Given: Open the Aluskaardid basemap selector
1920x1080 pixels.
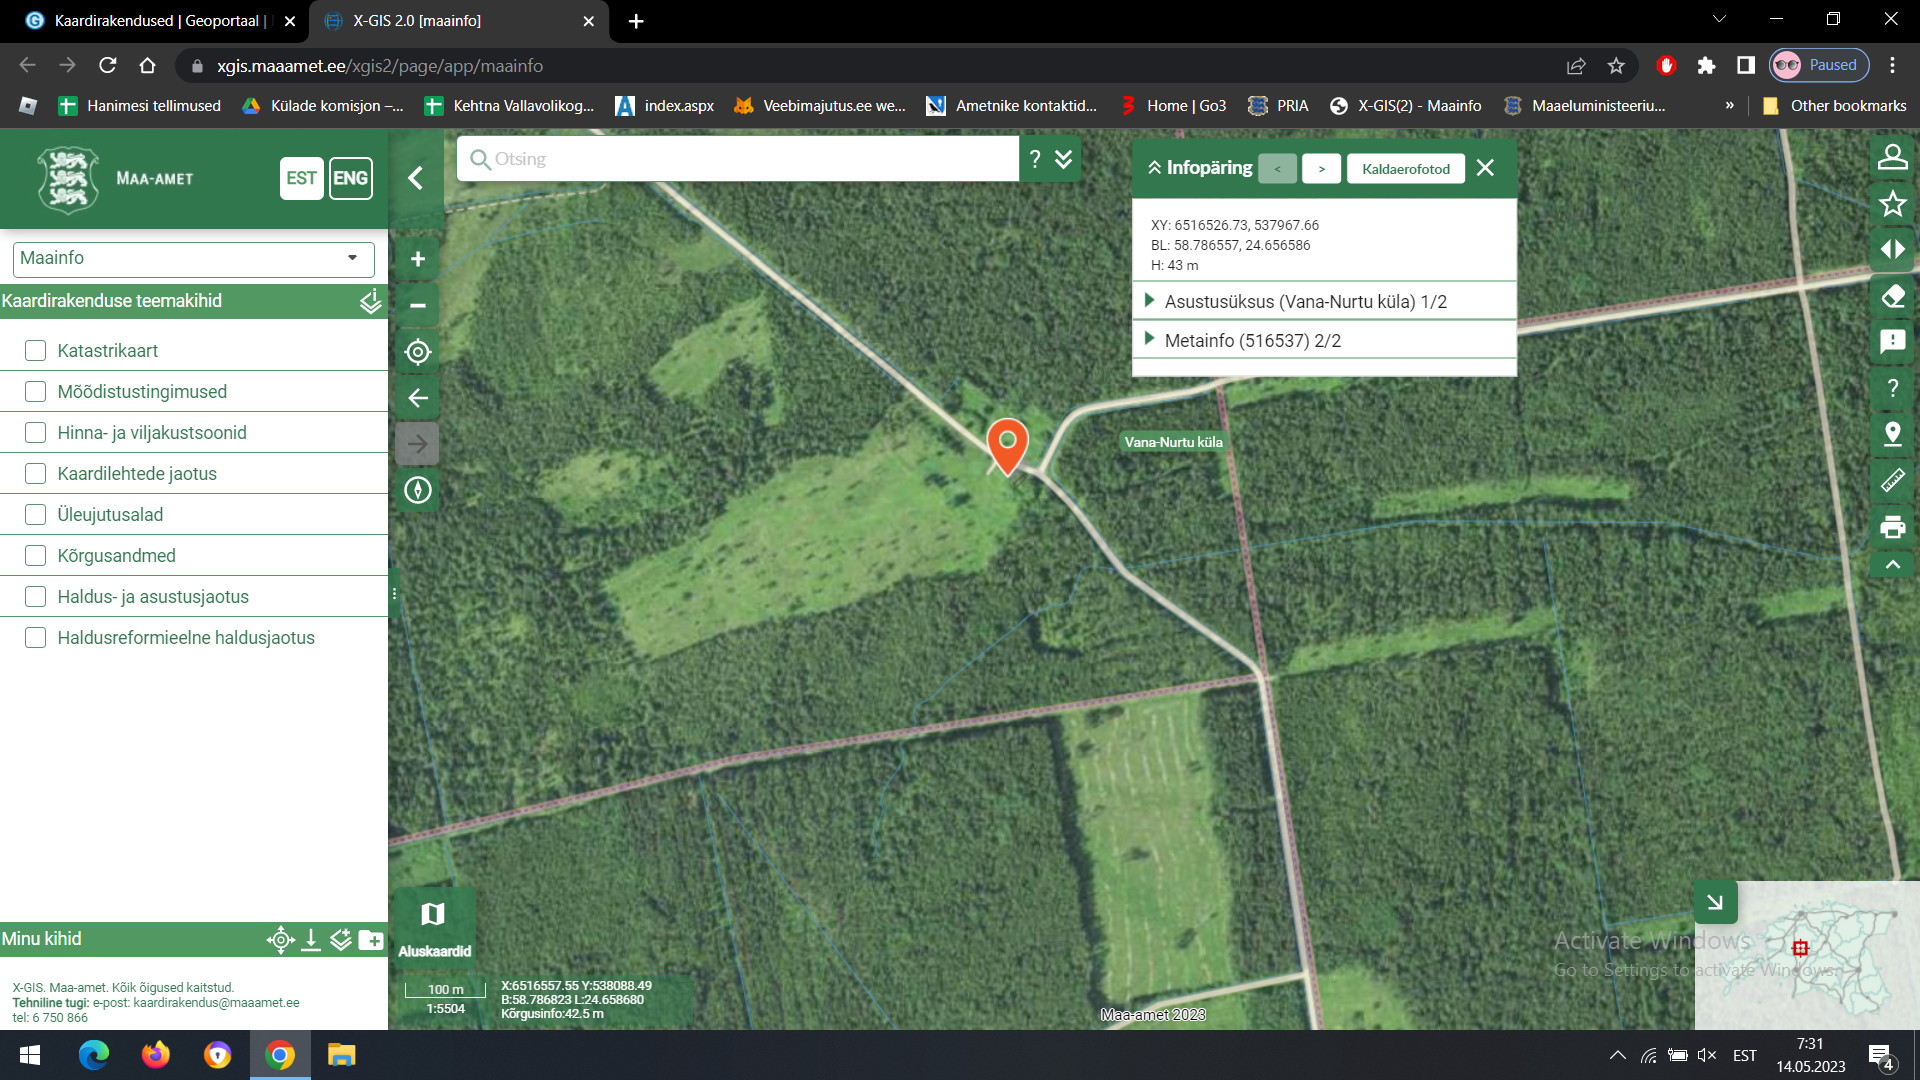Looking at the screenshot, I should [x=434, y=927].
